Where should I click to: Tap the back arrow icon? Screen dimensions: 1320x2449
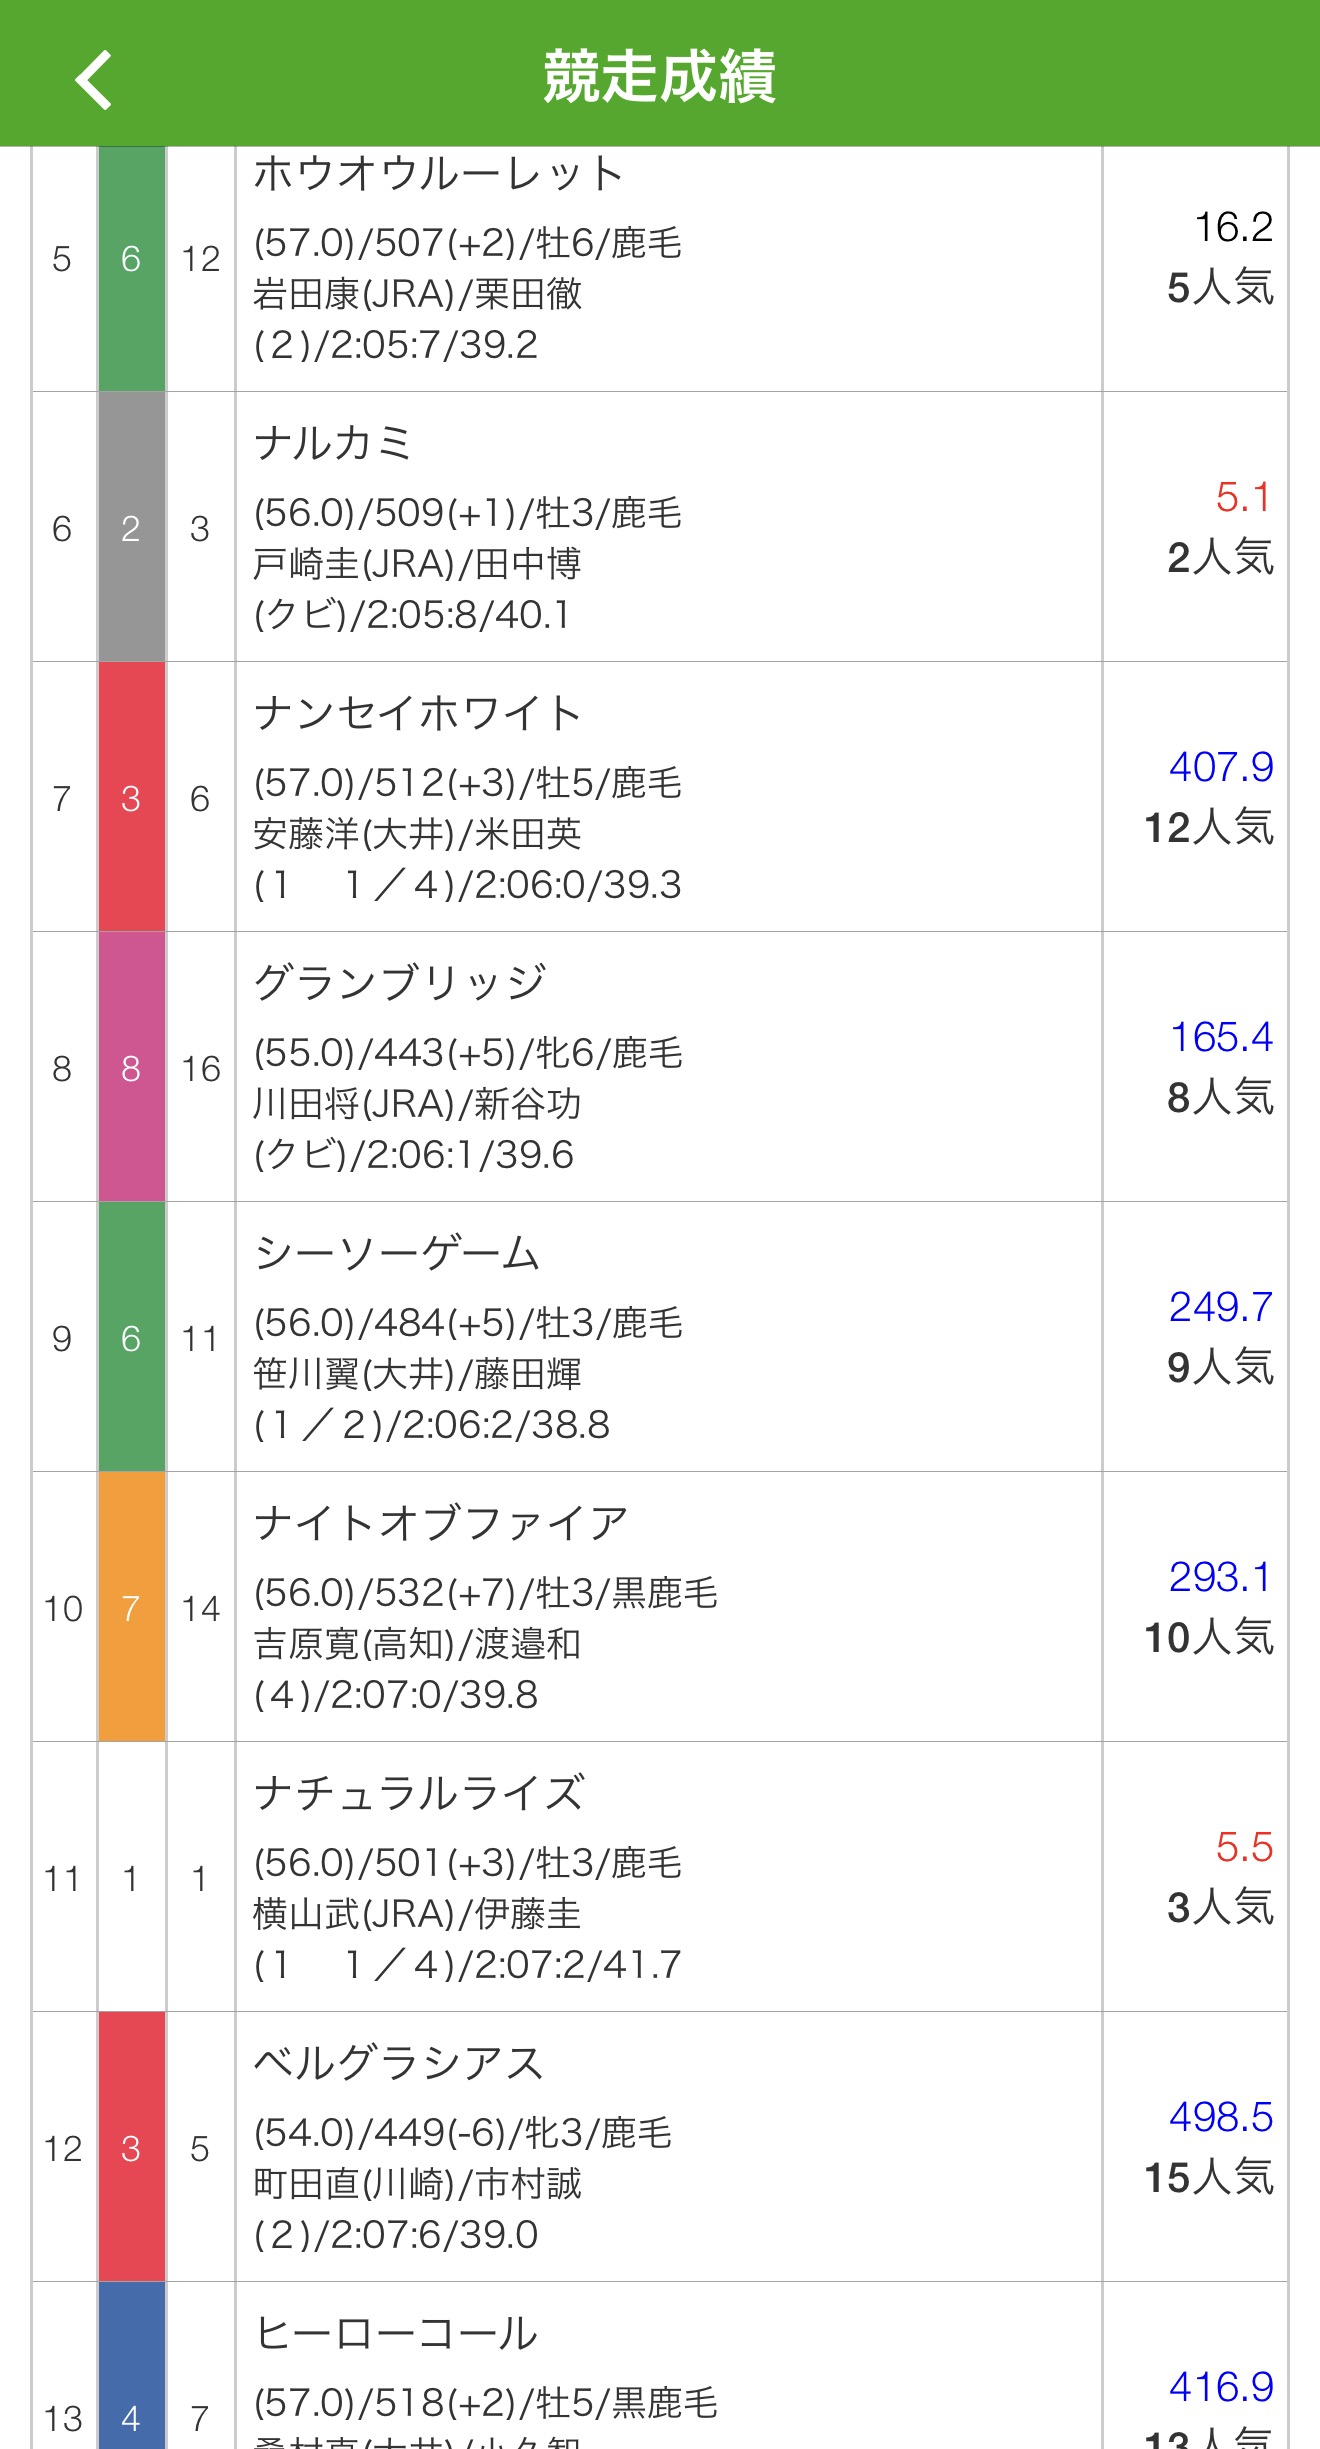click(94, 79)
